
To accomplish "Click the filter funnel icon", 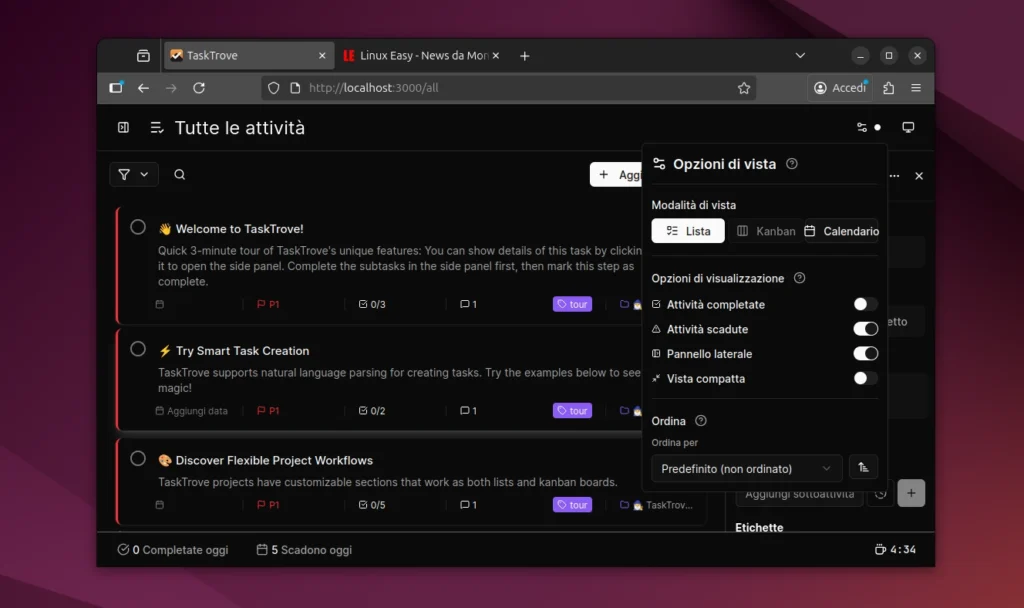I will pos(122,174).
